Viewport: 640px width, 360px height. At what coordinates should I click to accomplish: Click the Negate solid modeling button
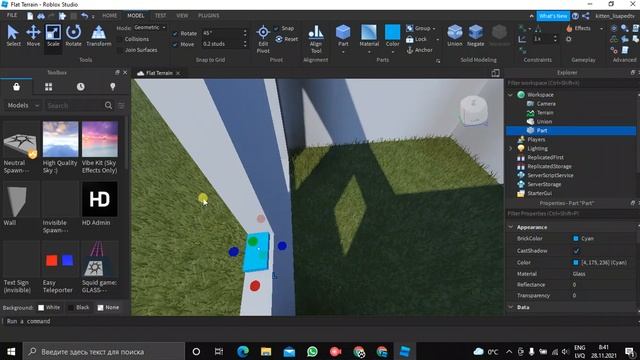[476, 36]
